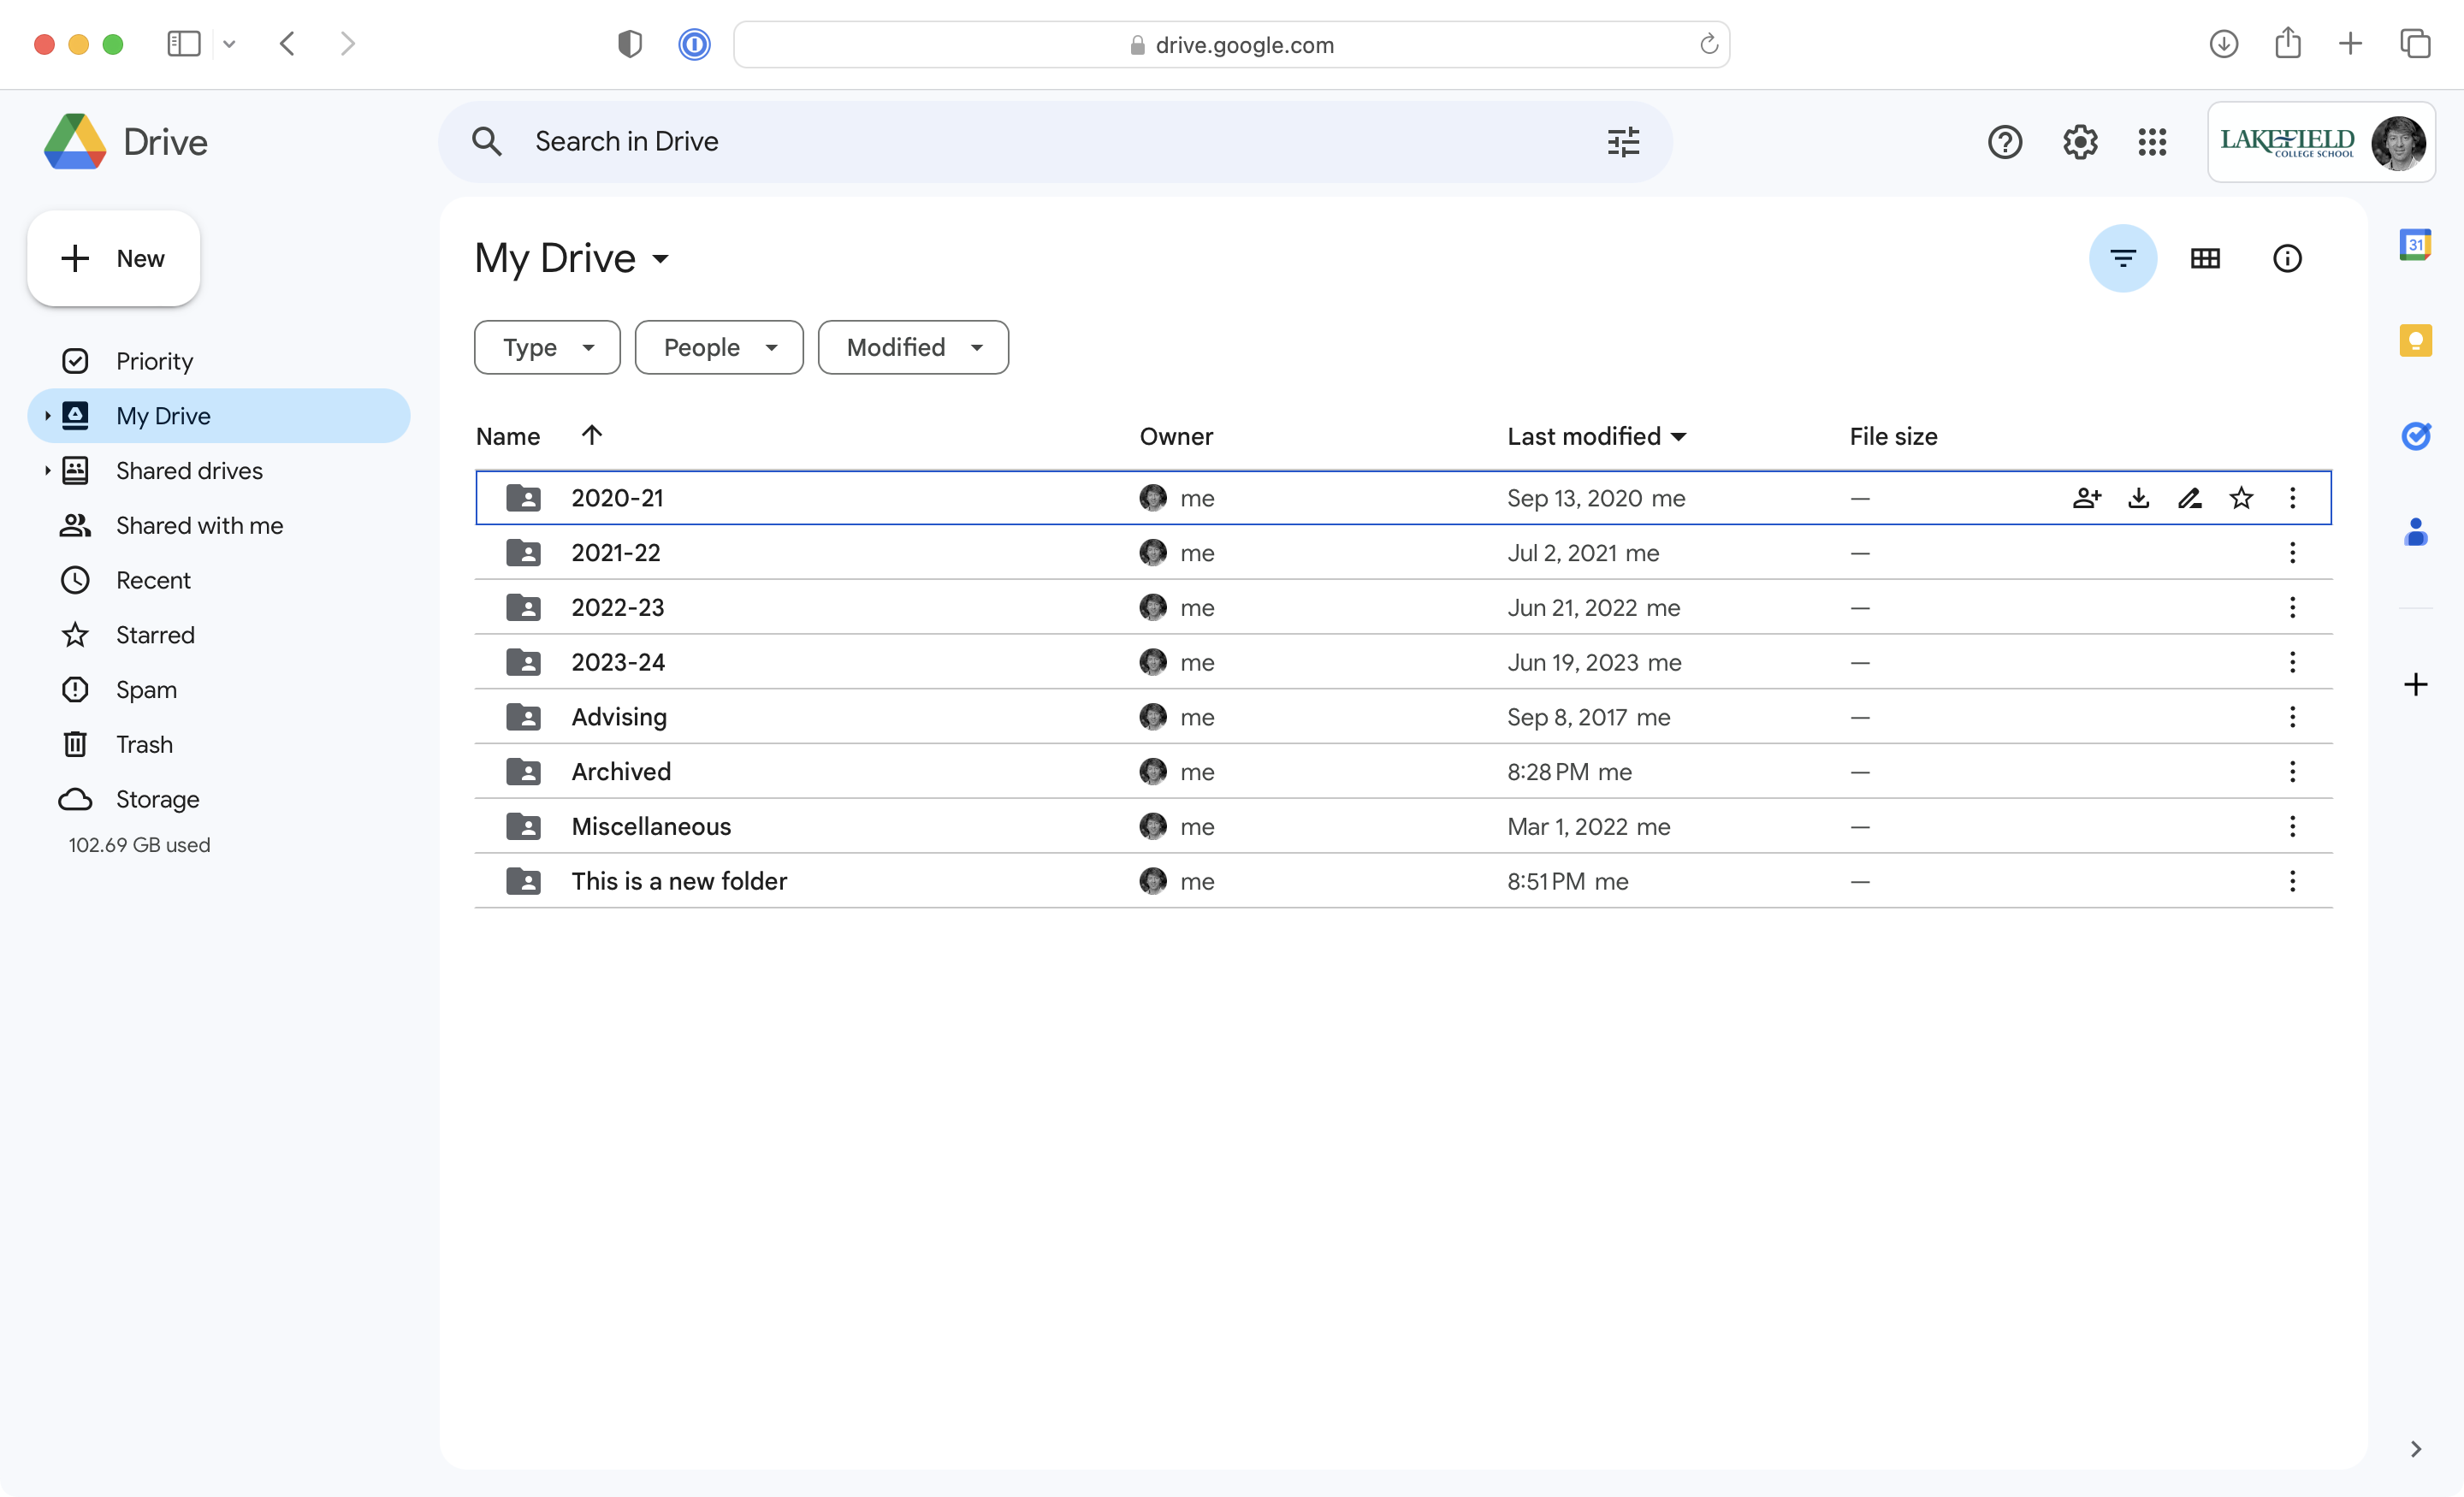Star the 2020-21 folder
Viewport: 2464px width, 1497px height.
[x=2242, y=497]
